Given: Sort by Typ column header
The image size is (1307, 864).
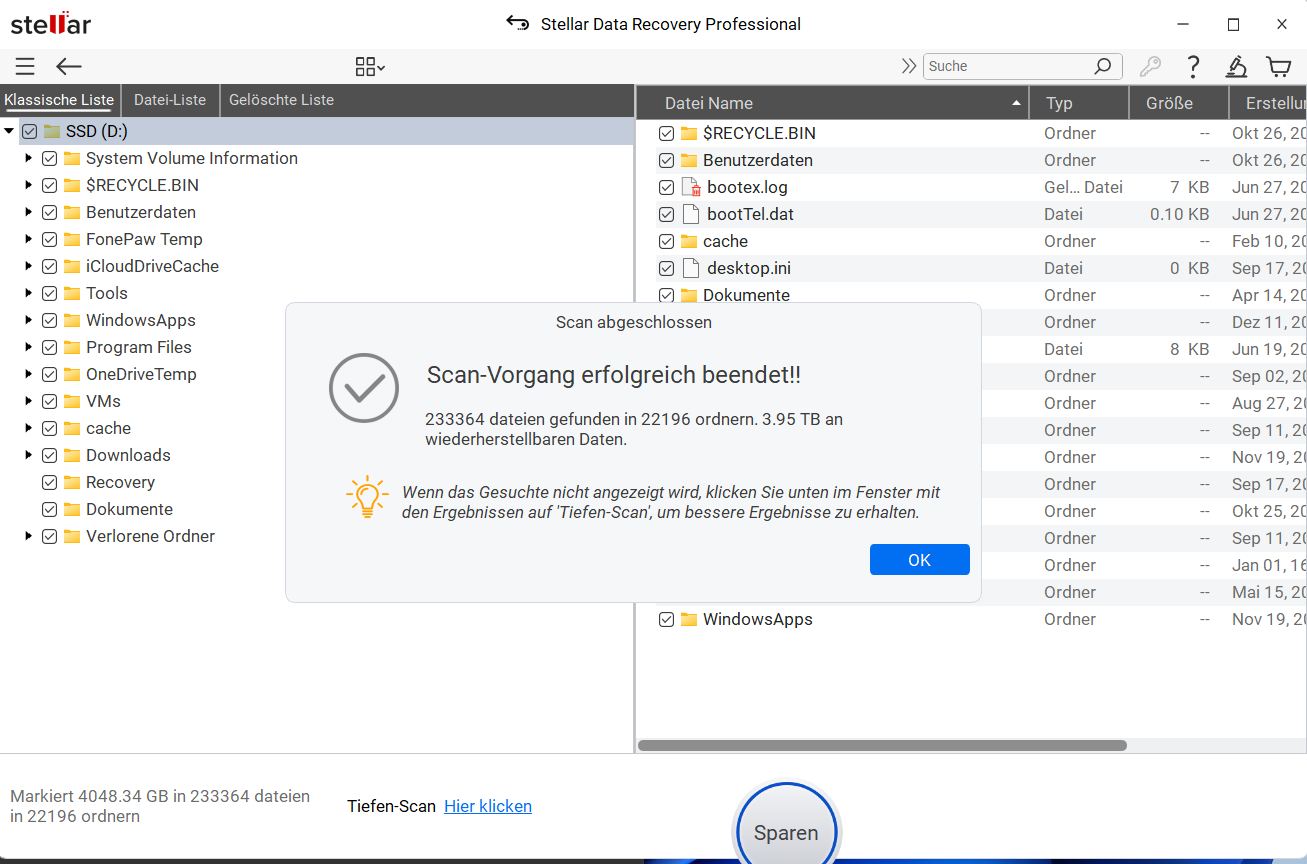Looking at the screenshot, I should (1080, 103).
